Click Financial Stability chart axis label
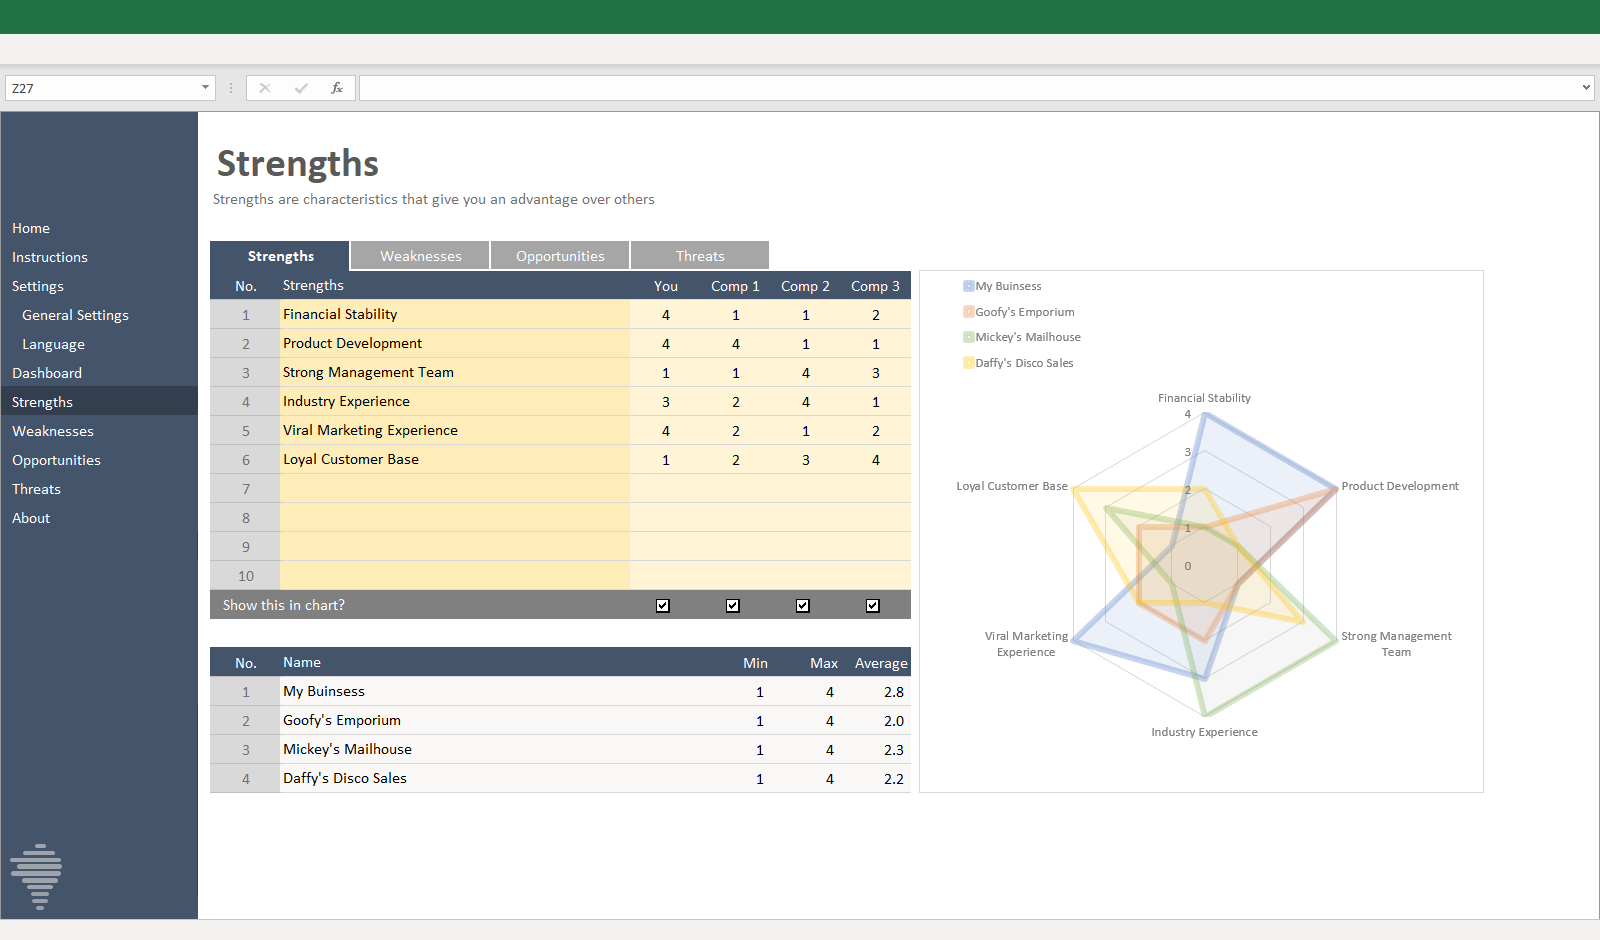This screenshot has width=1600, height=940. click(x=1204, y=398)
